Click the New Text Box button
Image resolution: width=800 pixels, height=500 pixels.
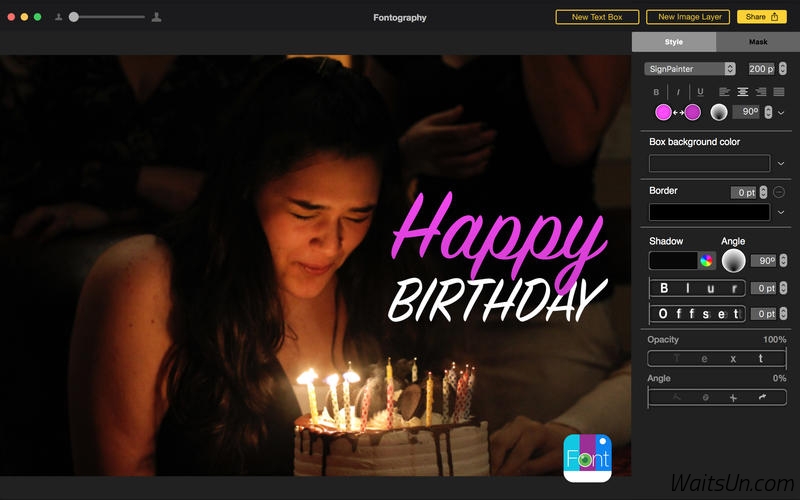(x=597, y=17)
